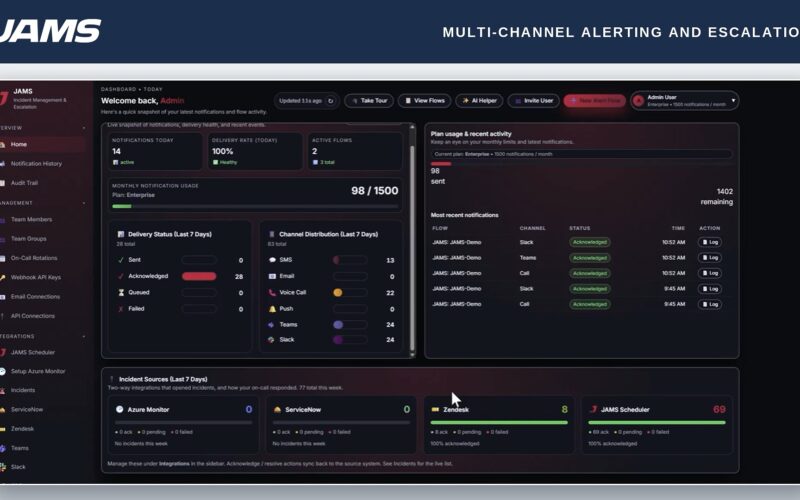Open the Home page in sidebar
Image resolution: width=800 pixels, height=500 pixels.
[x=42, y=144]
